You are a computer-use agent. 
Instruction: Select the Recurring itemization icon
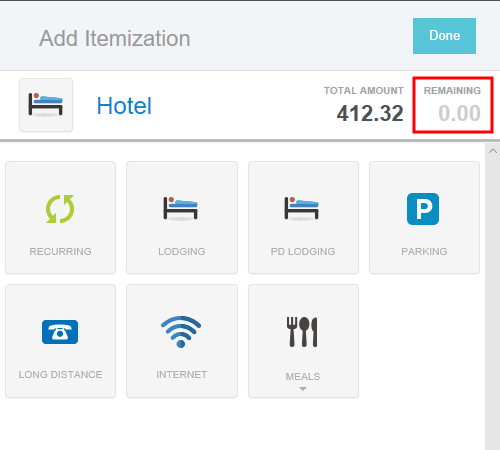tap(60, 209)
